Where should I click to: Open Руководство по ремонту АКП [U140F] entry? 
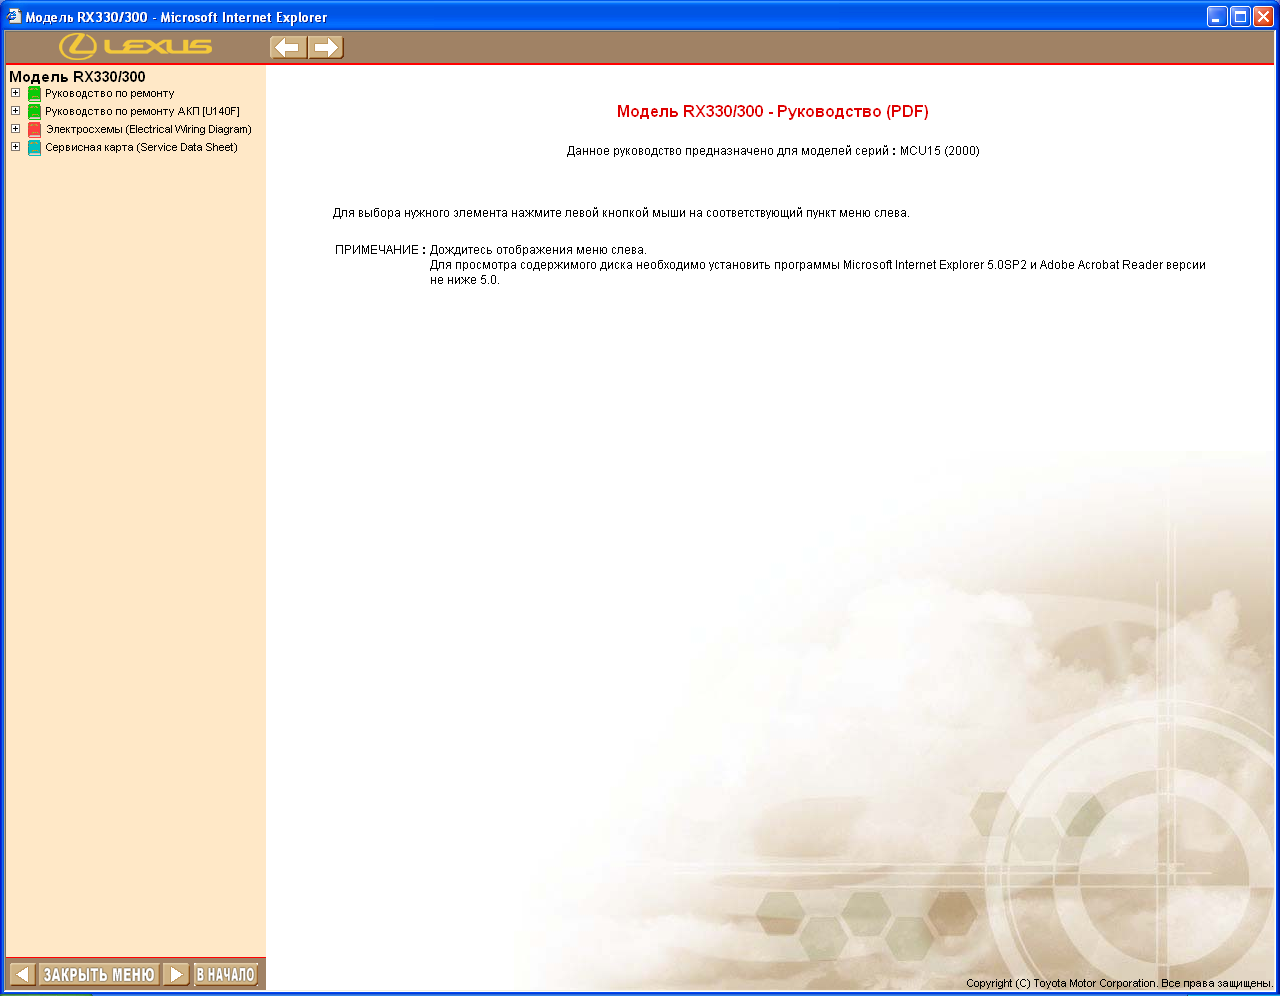tap(142, 111)
